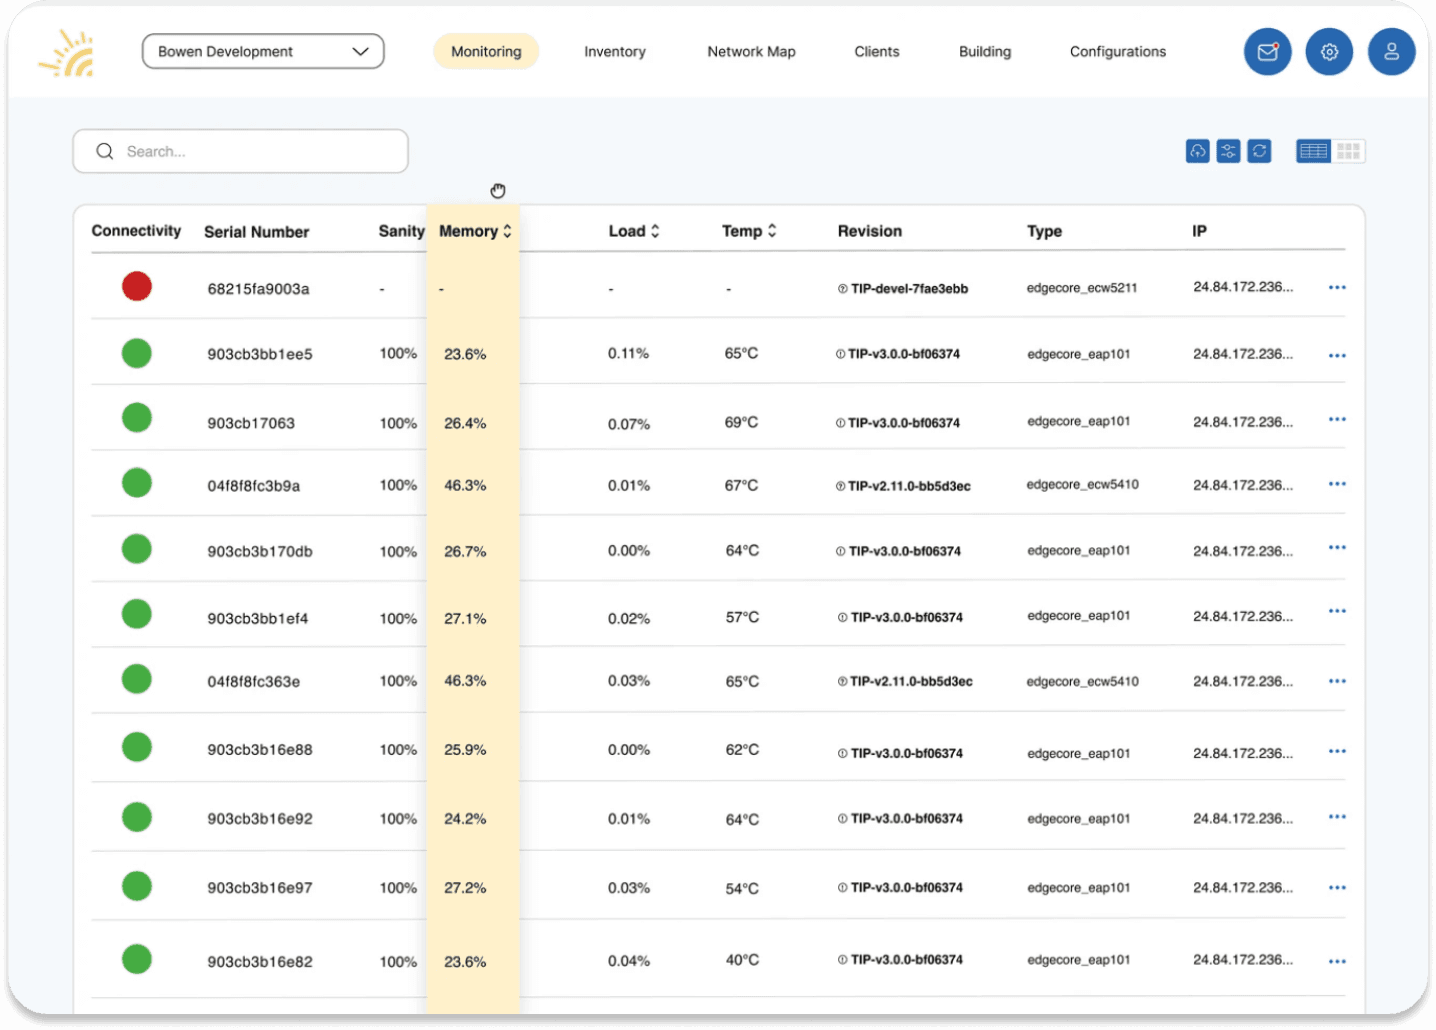Open actions menu for 903cb3bb1ee5
Viewport: 1436px width, 1030px height.
[1337, 356]
